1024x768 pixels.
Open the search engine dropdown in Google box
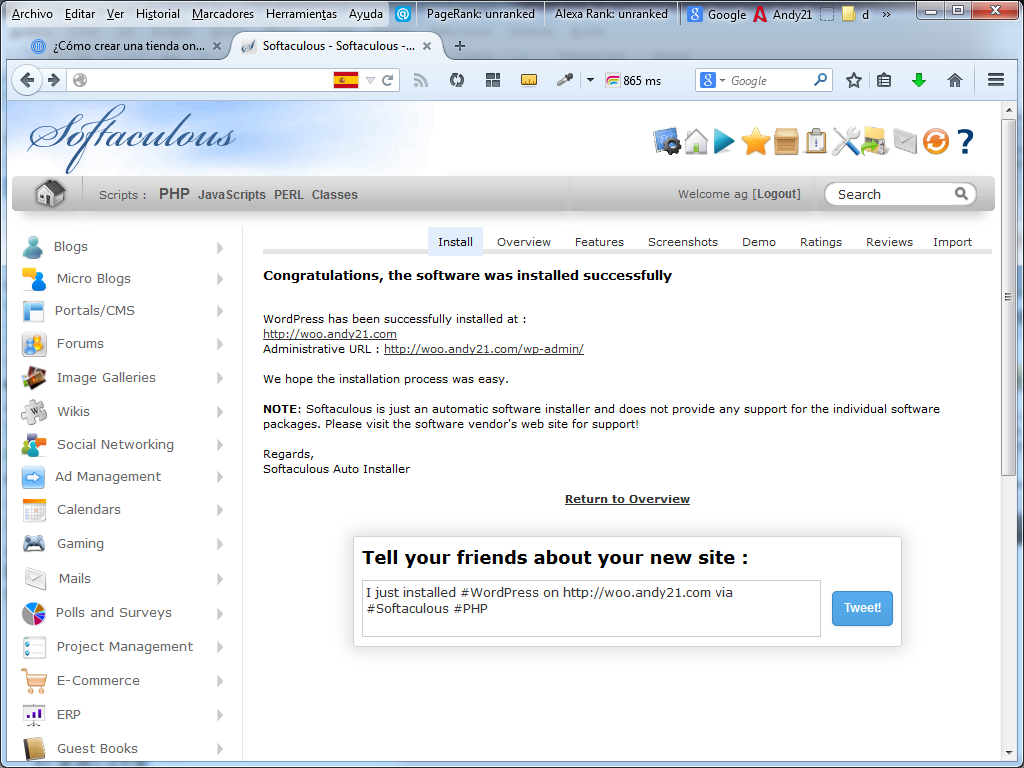point(722,80)
